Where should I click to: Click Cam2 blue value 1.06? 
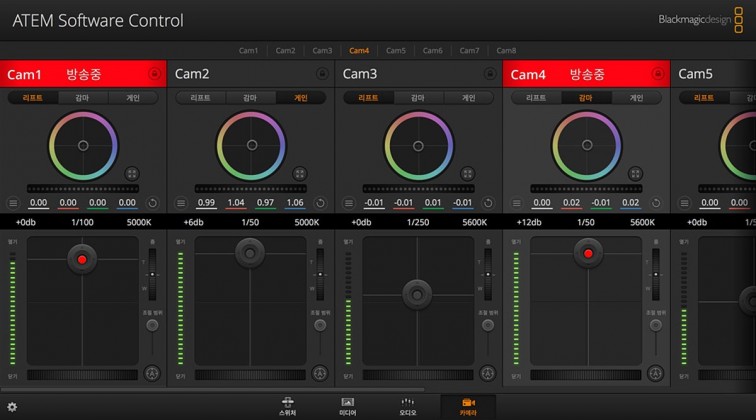(295, 203)
